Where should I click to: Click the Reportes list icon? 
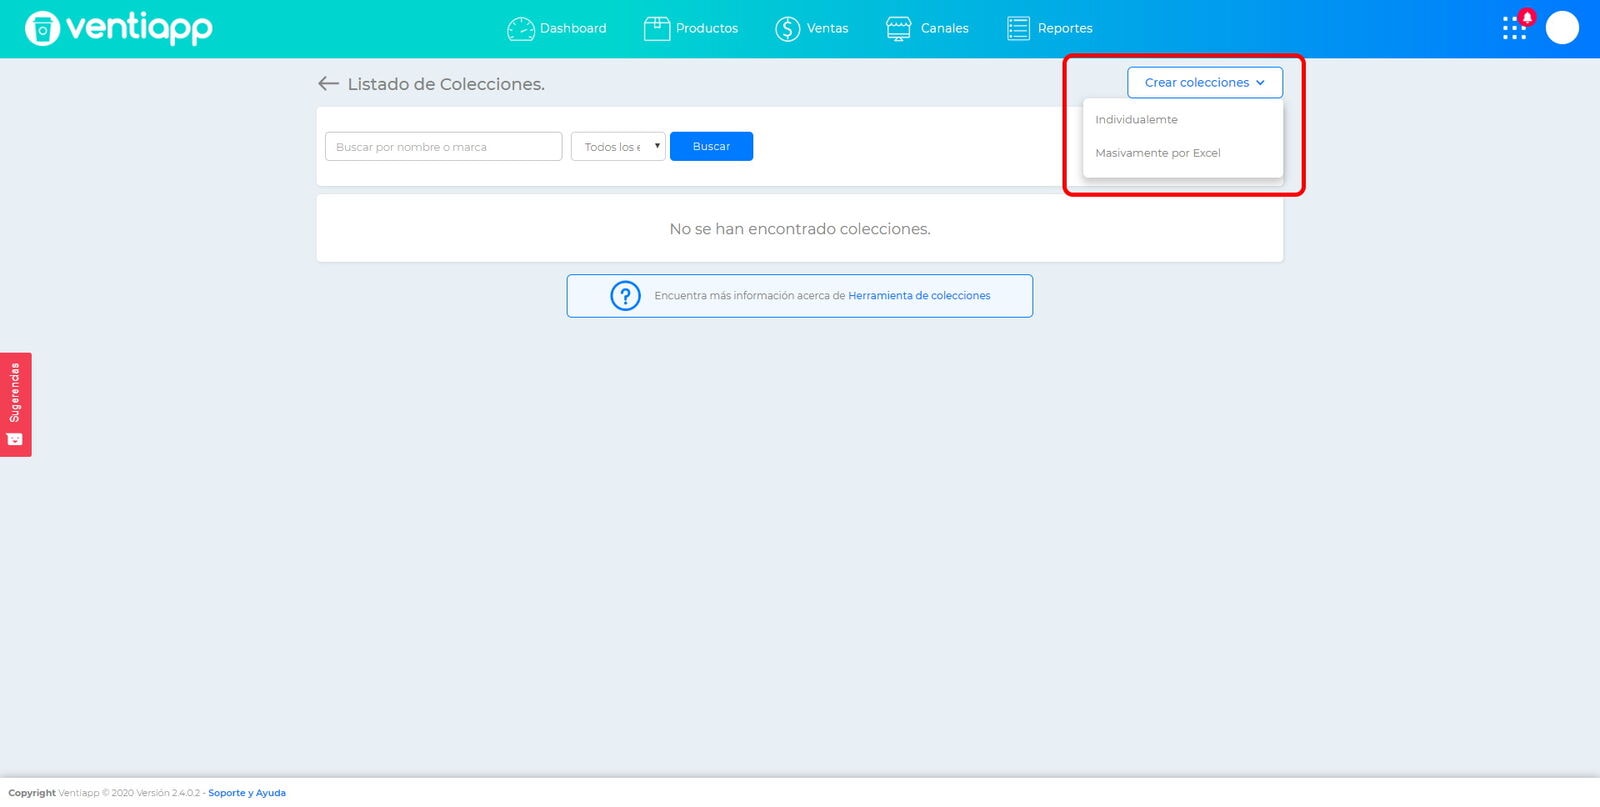tap(1018, 29)
